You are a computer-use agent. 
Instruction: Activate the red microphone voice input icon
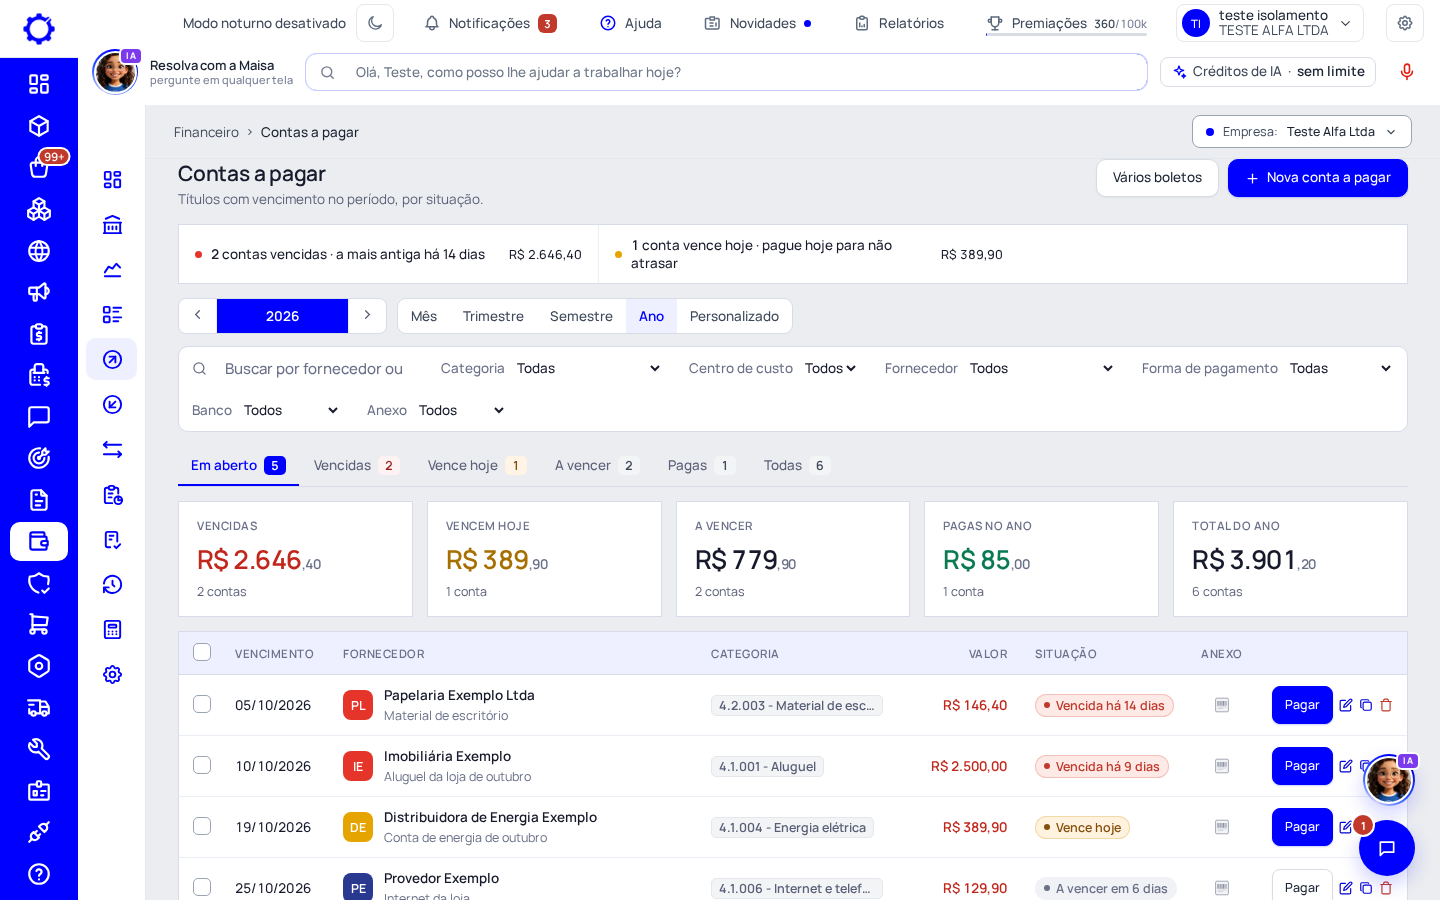coord(1407,71)
